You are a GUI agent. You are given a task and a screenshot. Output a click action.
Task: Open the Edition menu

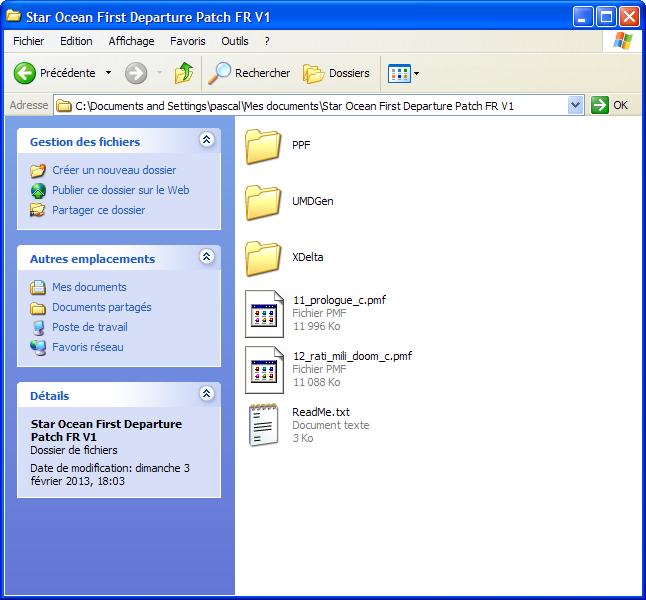point(76,41)
